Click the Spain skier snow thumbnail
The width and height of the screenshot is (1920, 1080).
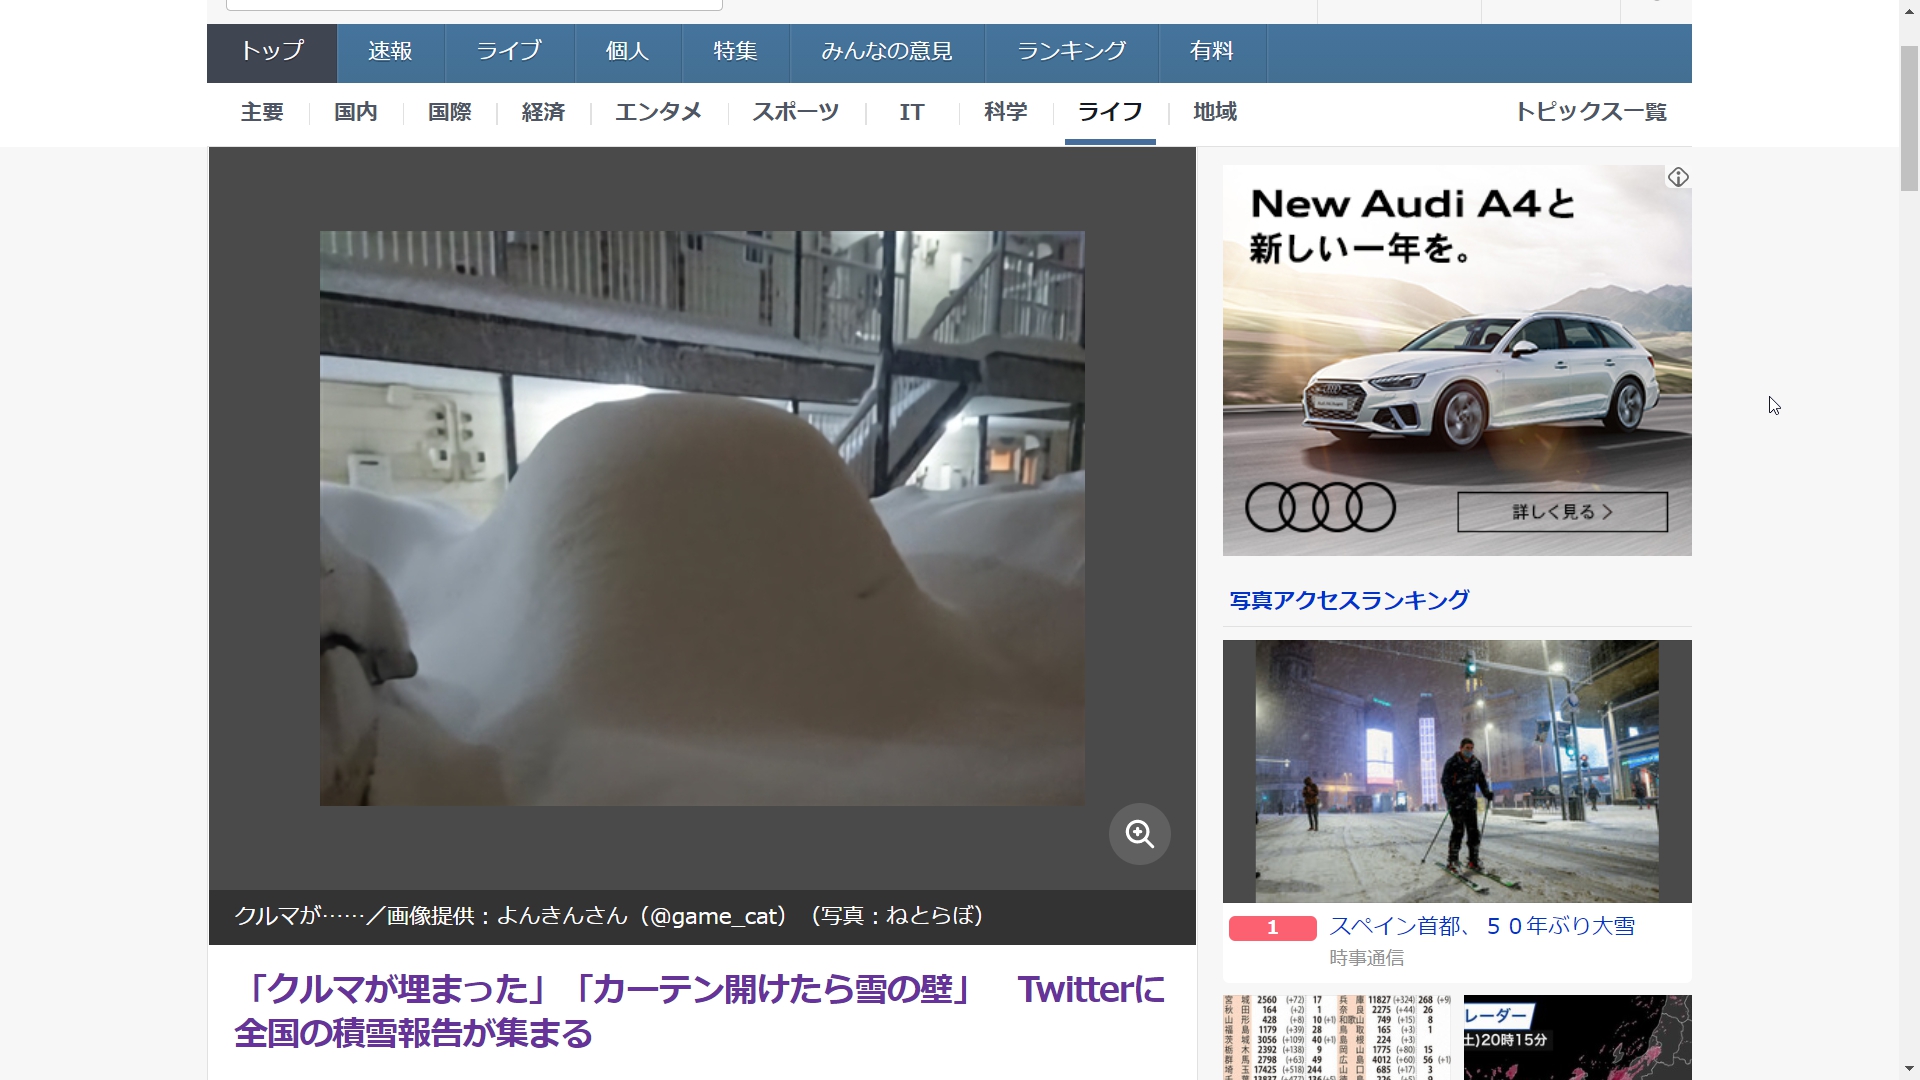click(x=1456, y=771)
